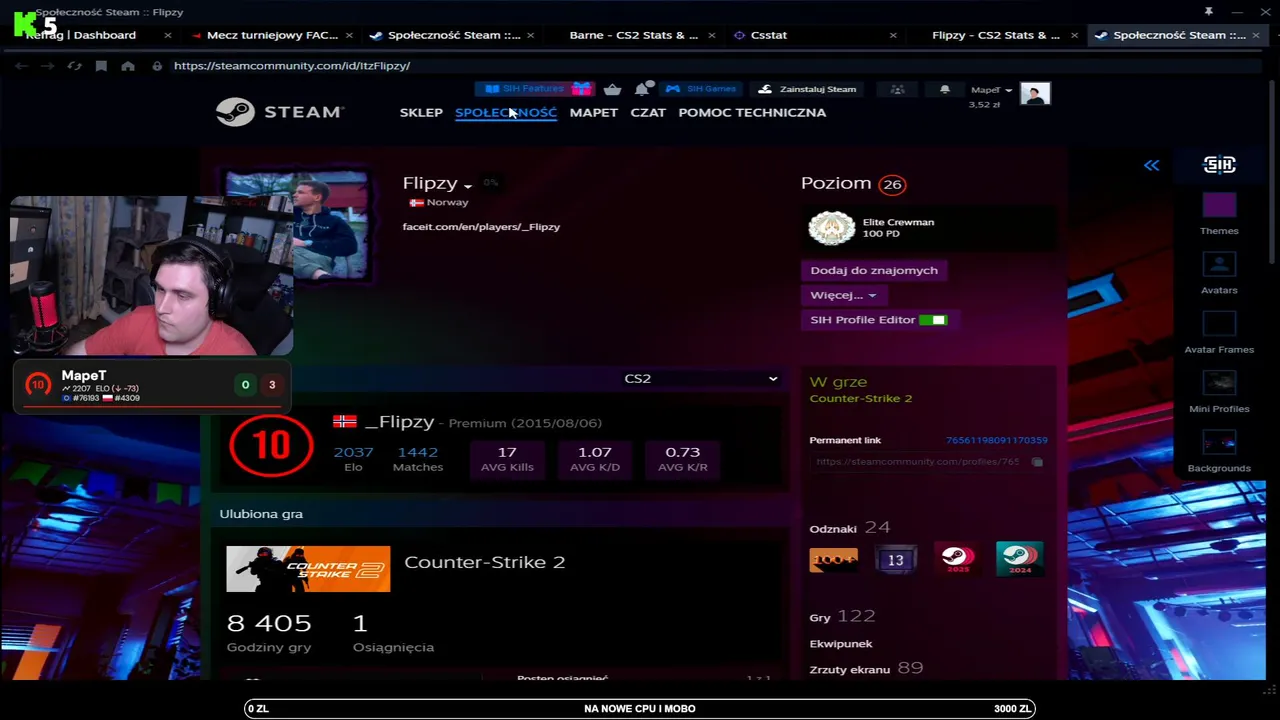Close the Csstat browser tab
This screenshot has width=1280, height=720.
pyautogui.click(x=893, y=35)
